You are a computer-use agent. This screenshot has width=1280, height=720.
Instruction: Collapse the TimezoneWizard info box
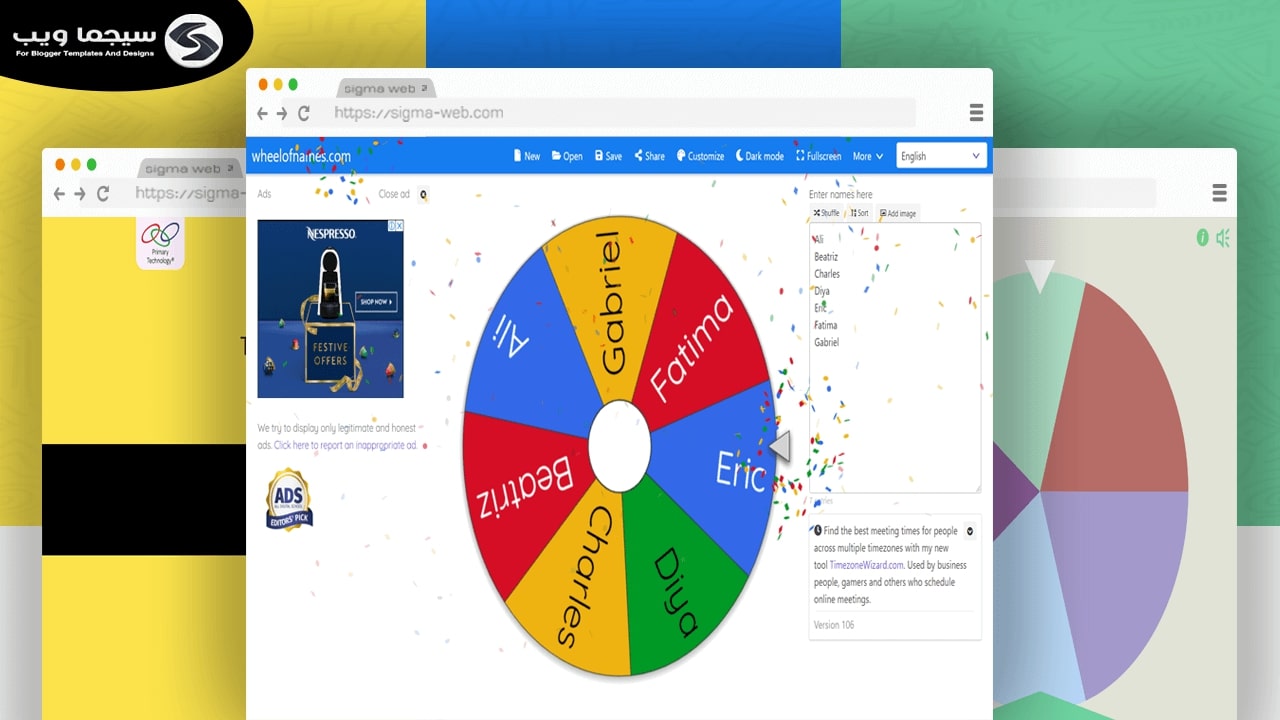click(970, 532)
